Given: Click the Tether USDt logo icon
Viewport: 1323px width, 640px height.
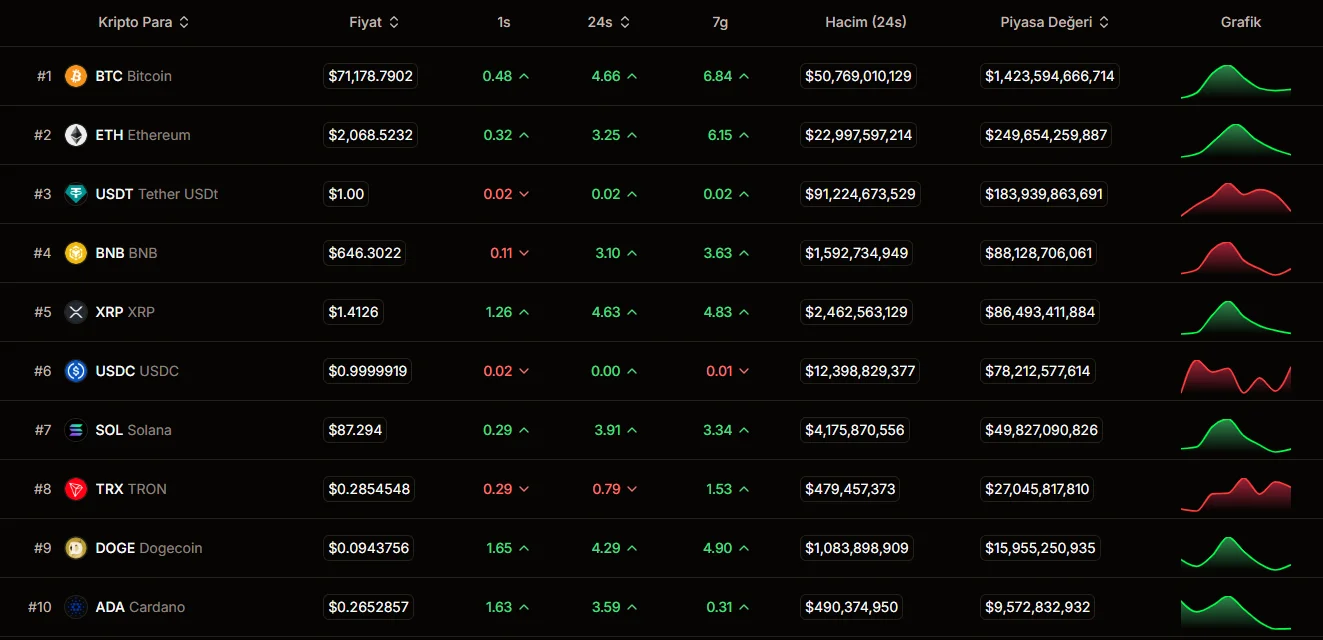Looking at the screenshot, I should [x=76, y=194].
